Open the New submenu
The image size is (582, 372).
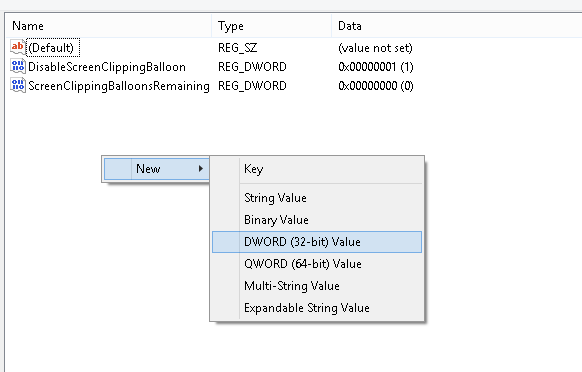coord(157,169)
